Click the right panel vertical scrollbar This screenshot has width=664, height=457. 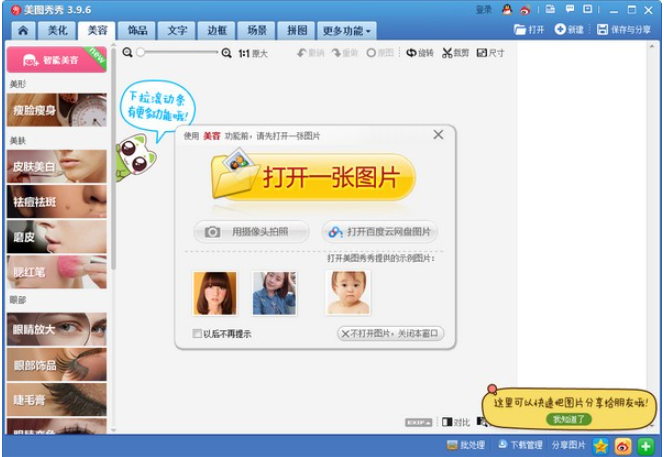click(x=652, y=237)
